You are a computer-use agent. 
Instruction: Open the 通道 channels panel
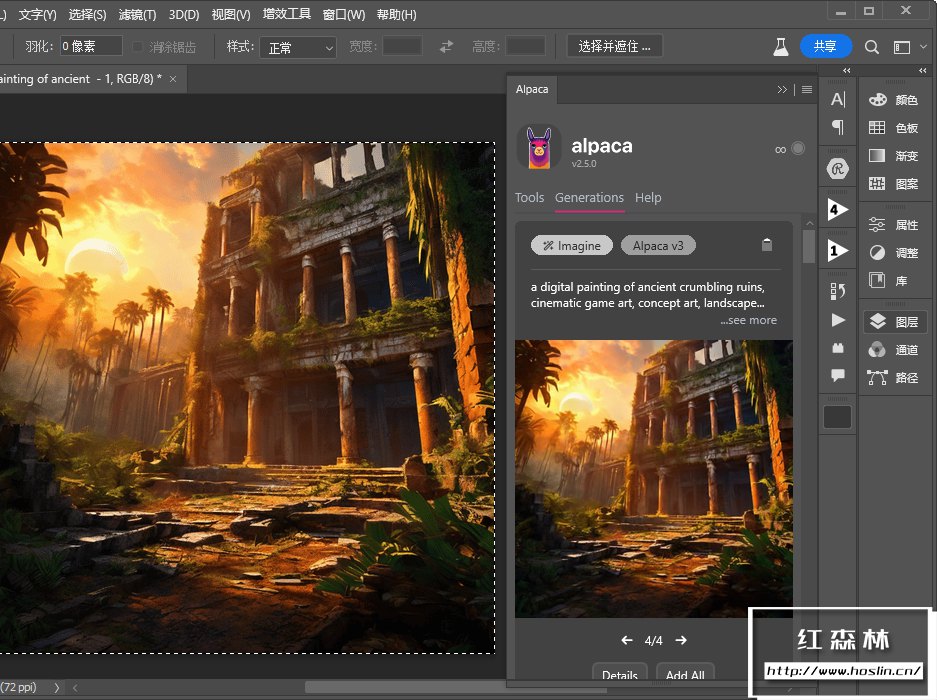pos(894,350)
